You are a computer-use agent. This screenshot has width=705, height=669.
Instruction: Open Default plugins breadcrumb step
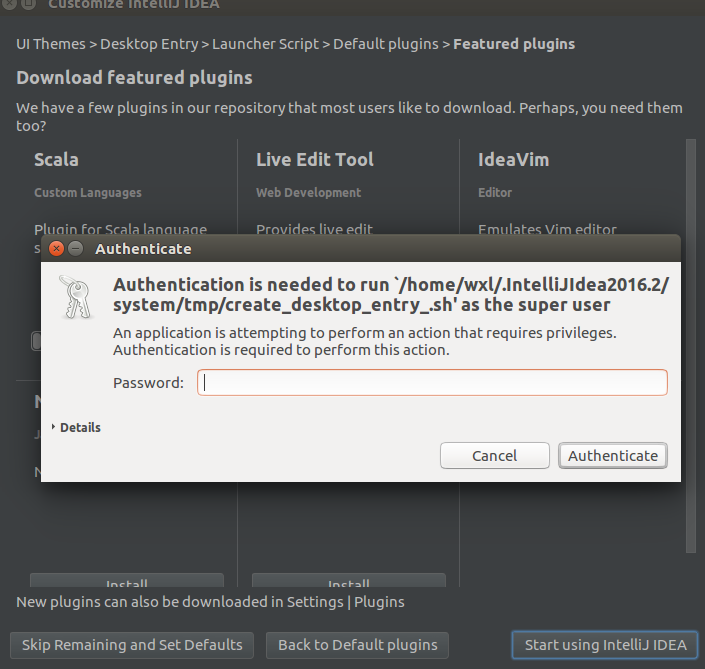[x=386, y=44]
